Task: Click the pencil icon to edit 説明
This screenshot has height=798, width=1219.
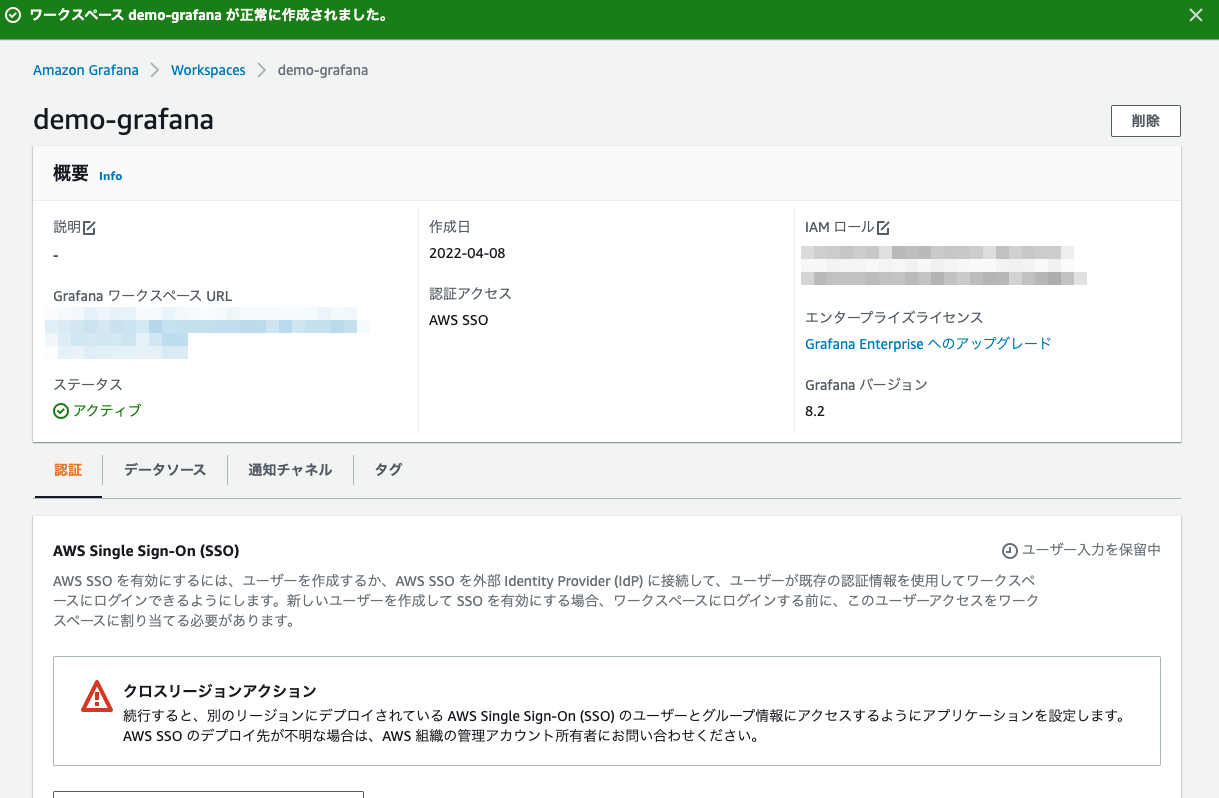Action: coord(90,227)
